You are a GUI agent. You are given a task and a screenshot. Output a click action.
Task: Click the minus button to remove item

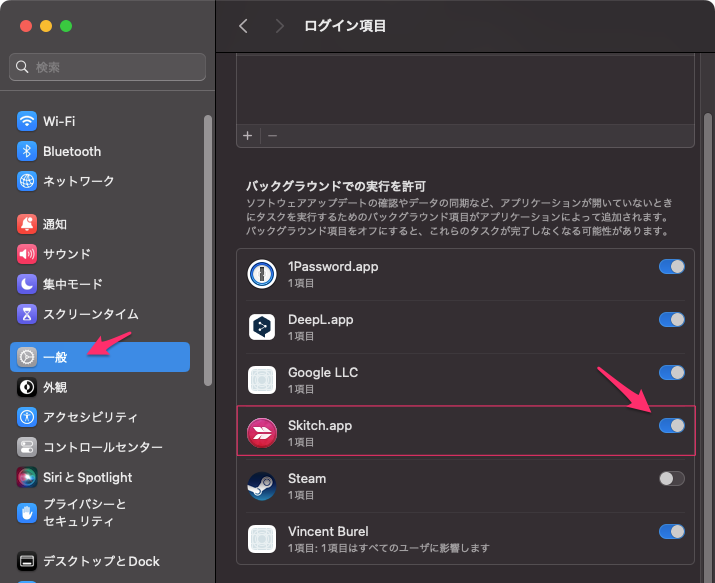pos(272,135)
